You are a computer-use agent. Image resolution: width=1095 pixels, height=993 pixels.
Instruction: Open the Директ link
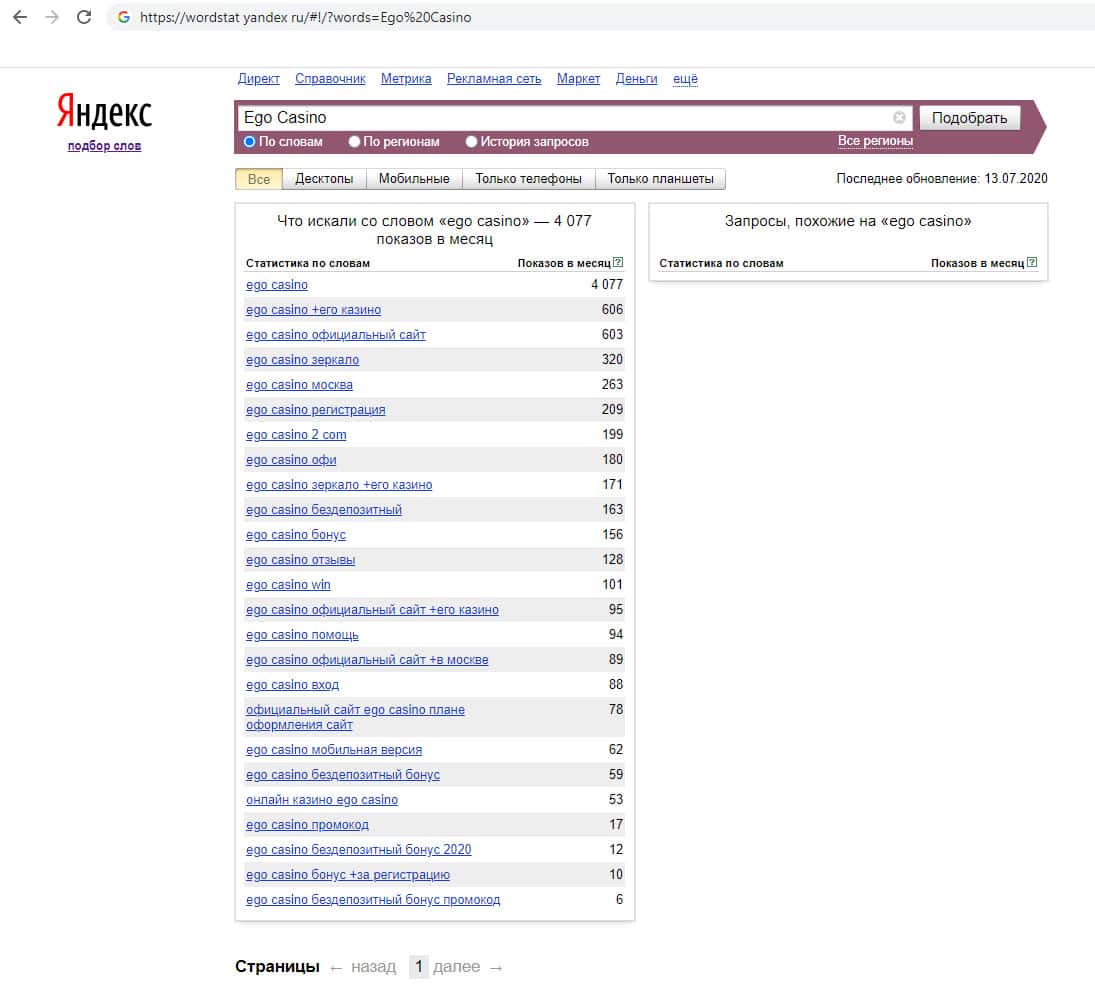click(258, 79)
